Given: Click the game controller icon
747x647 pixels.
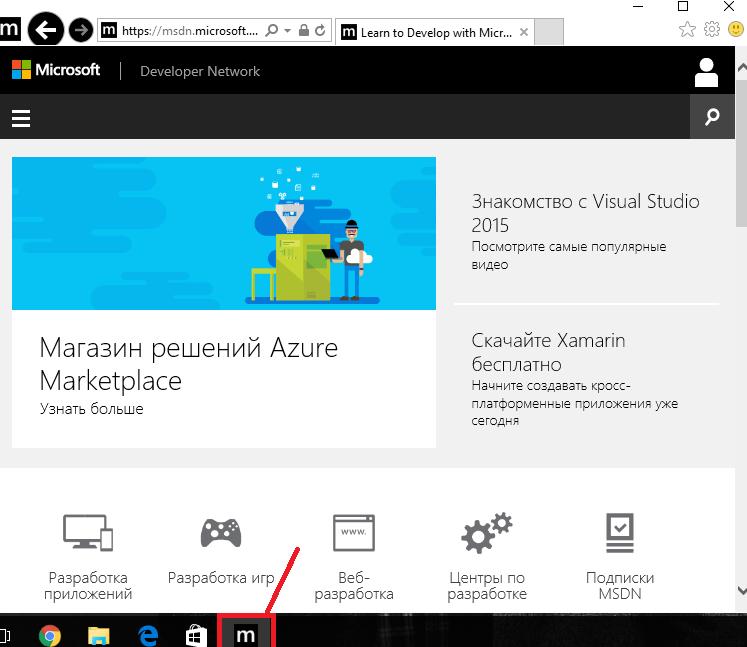Looking at the screenshot, I should (x=221, y=532).
